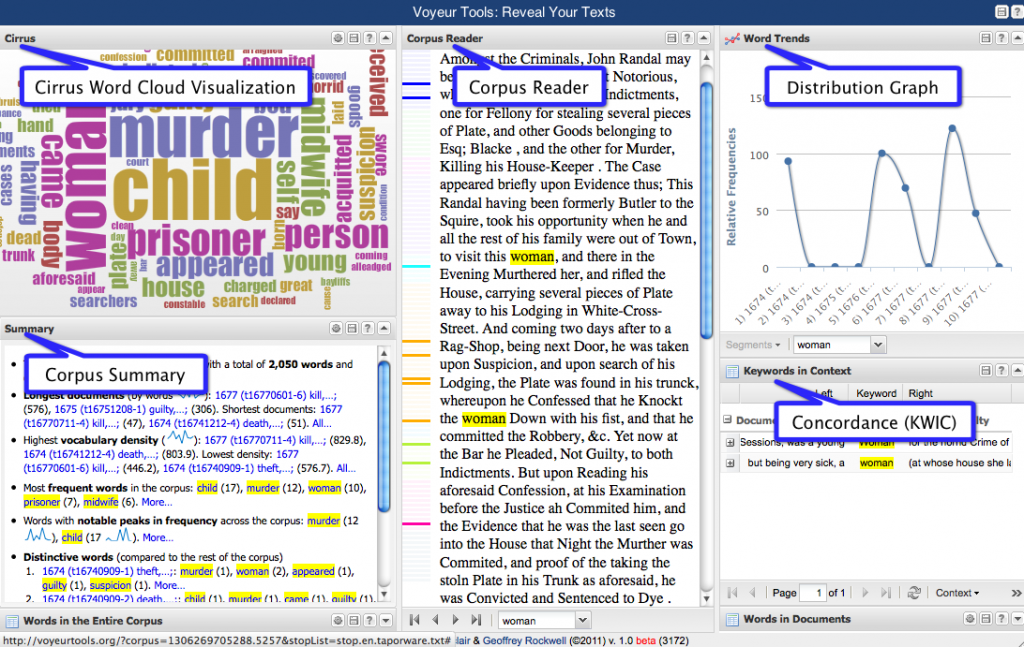
Task: Click 'suspicion' distinctive word link
Action: (x=110, y=585)
